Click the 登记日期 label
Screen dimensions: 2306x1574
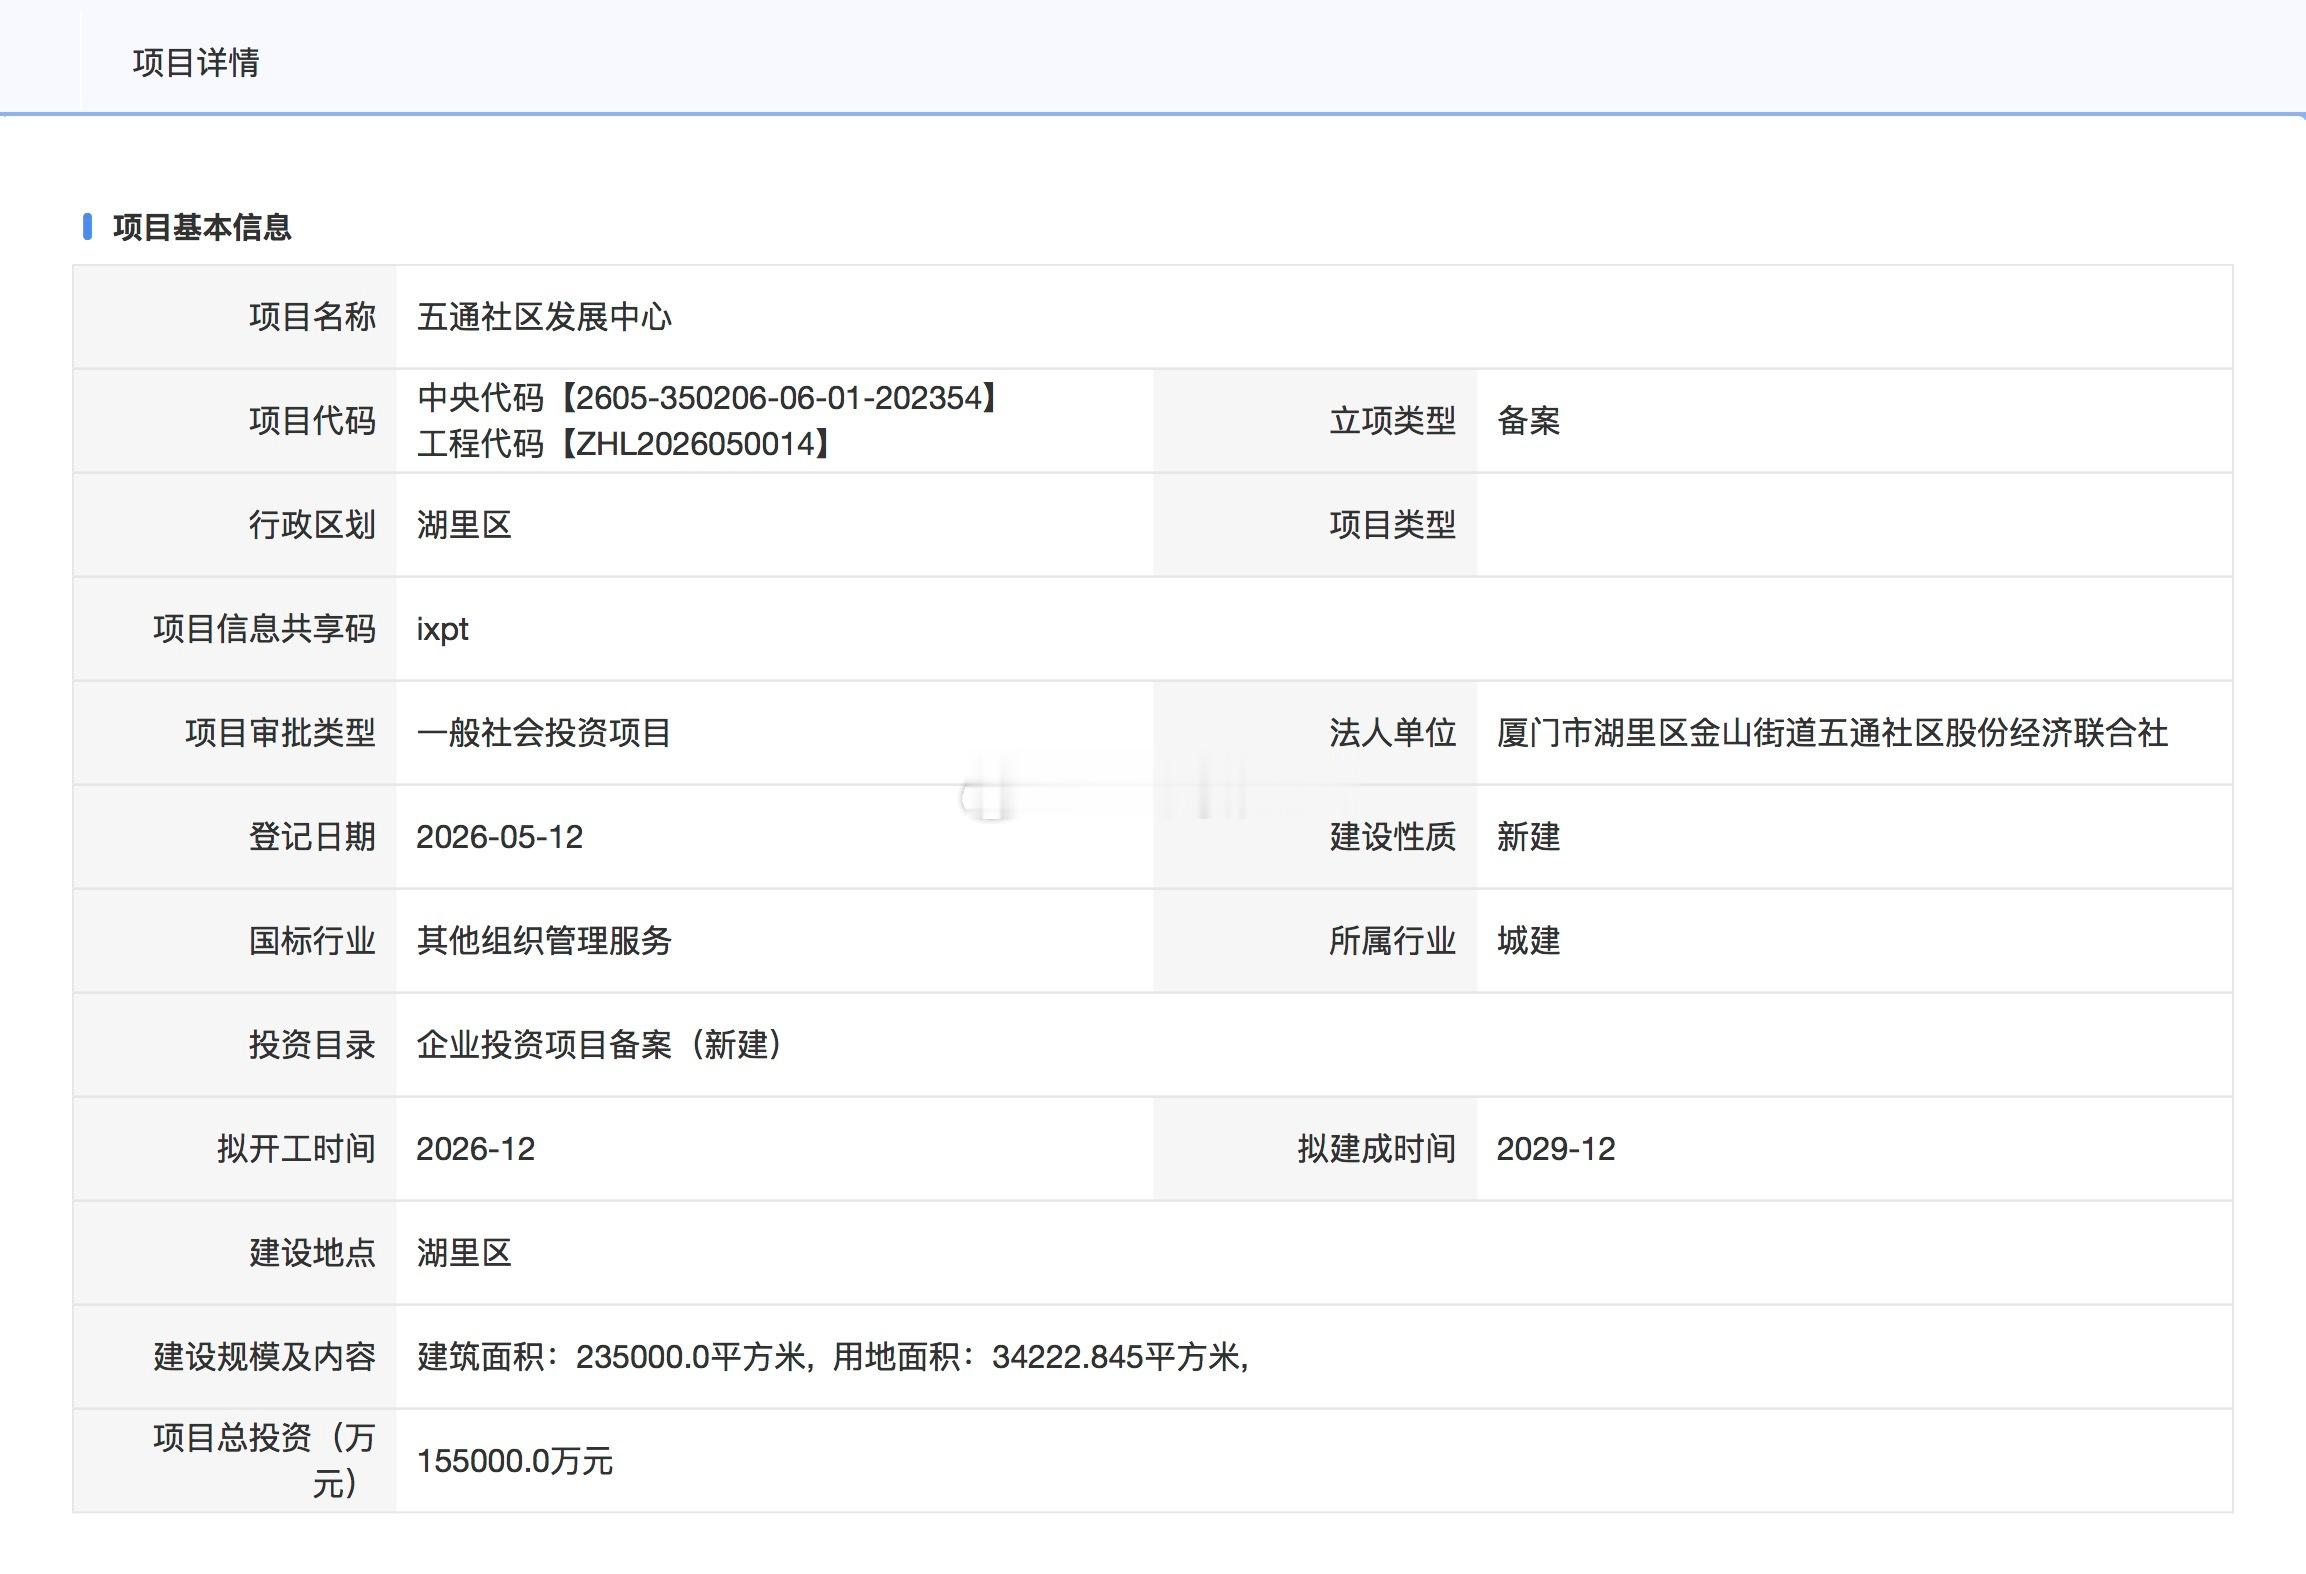tap(312, 837)
